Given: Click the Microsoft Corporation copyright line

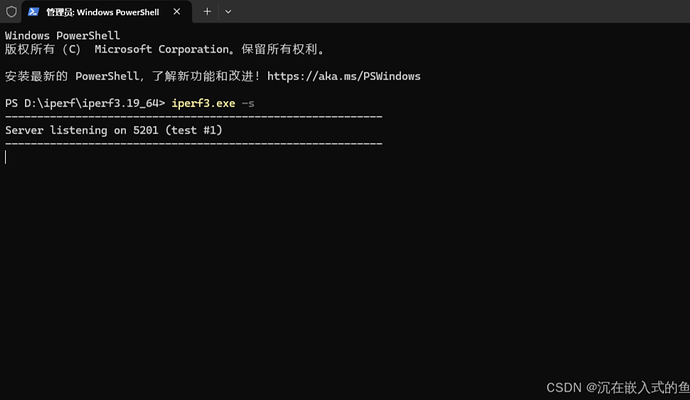Looking at the screenshot, I should pos(165,49).
